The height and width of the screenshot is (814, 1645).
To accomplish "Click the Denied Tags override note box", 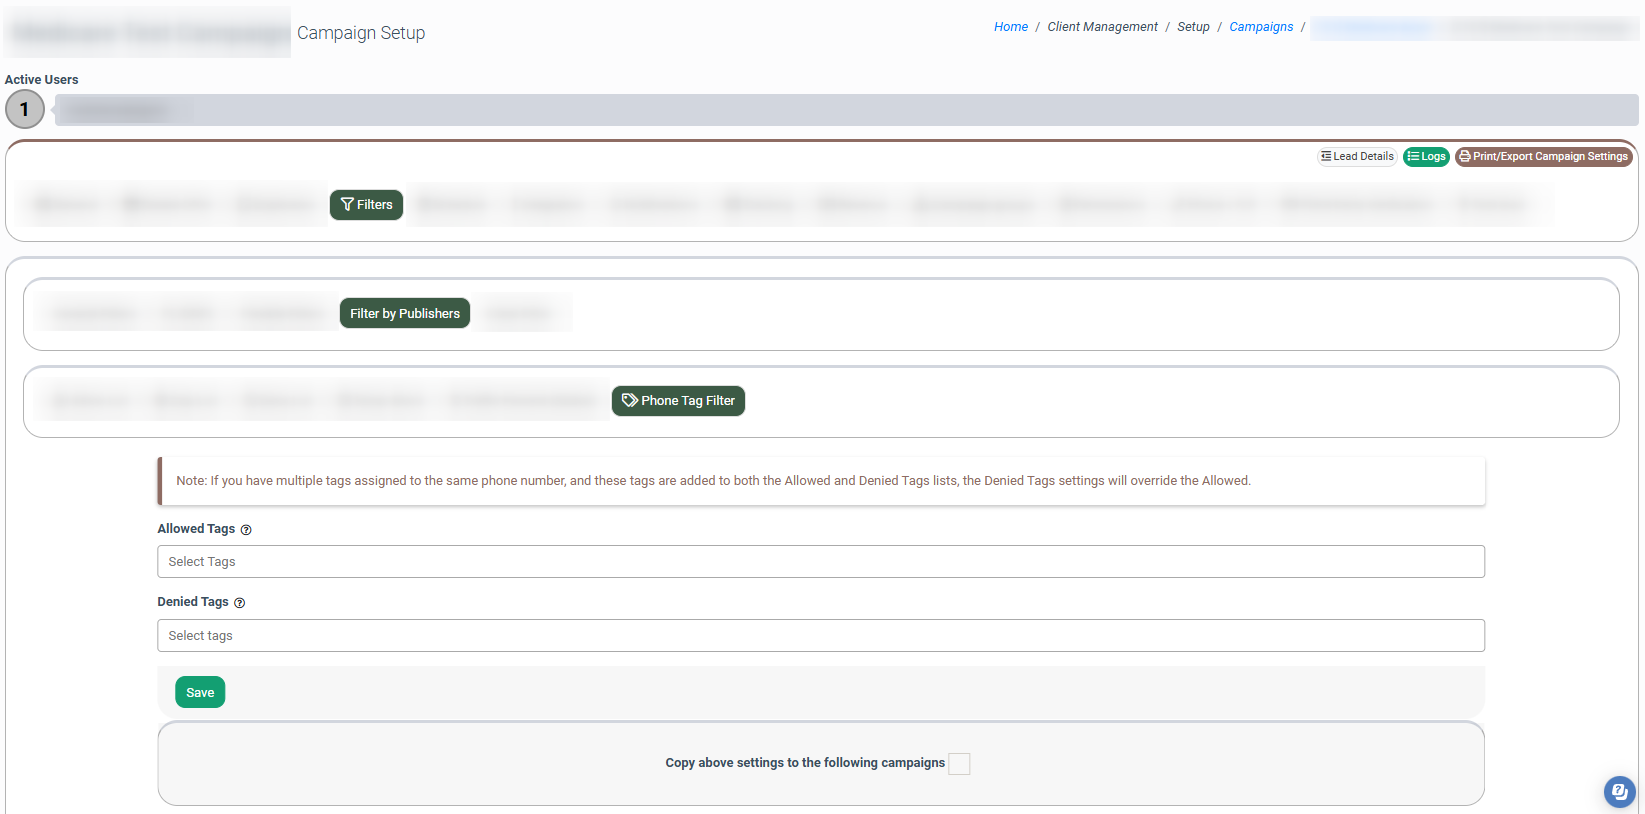I will click(x=820, y=481).
